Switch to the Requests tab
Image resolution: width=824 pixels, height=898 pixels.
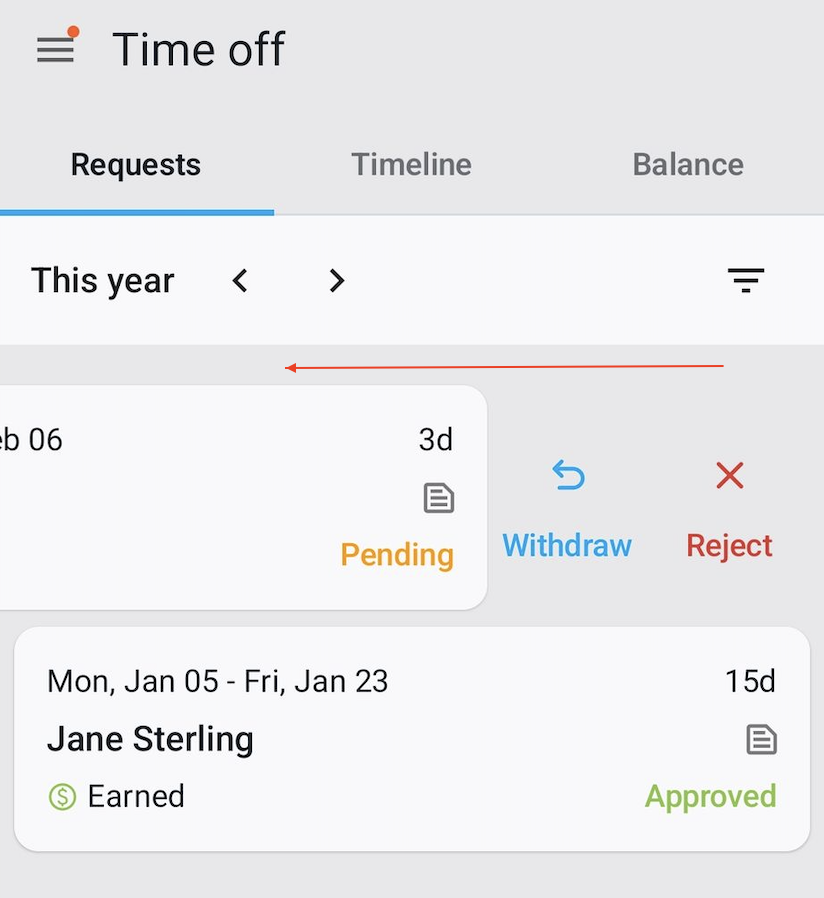click(x=136, y=165)
